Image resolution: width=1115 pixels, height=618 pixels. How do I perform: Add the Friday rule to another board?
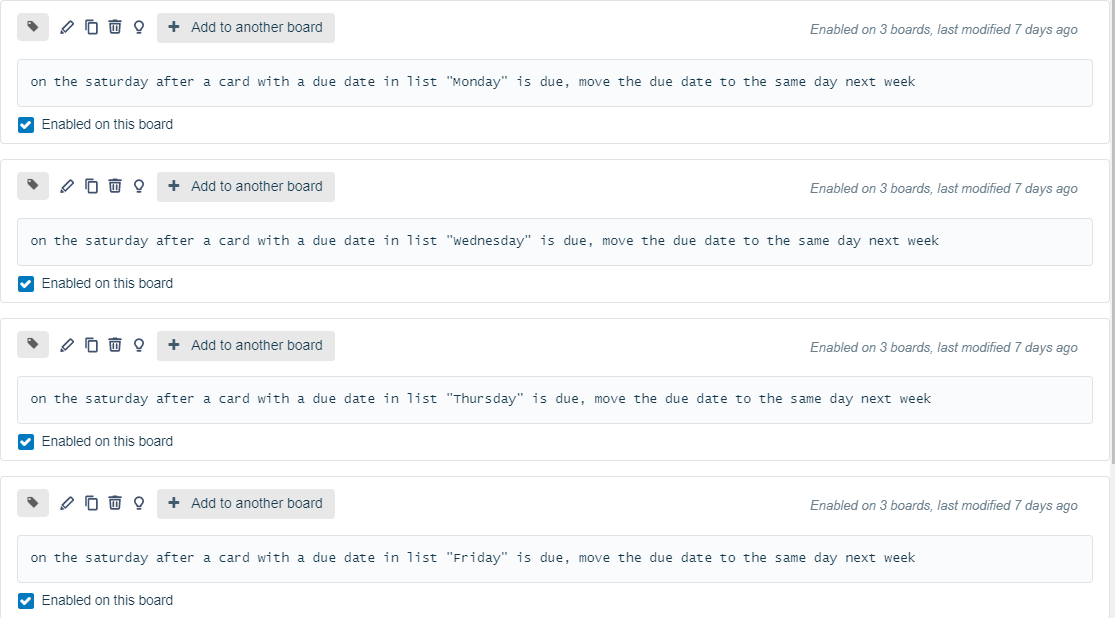[x=245, y=504]
